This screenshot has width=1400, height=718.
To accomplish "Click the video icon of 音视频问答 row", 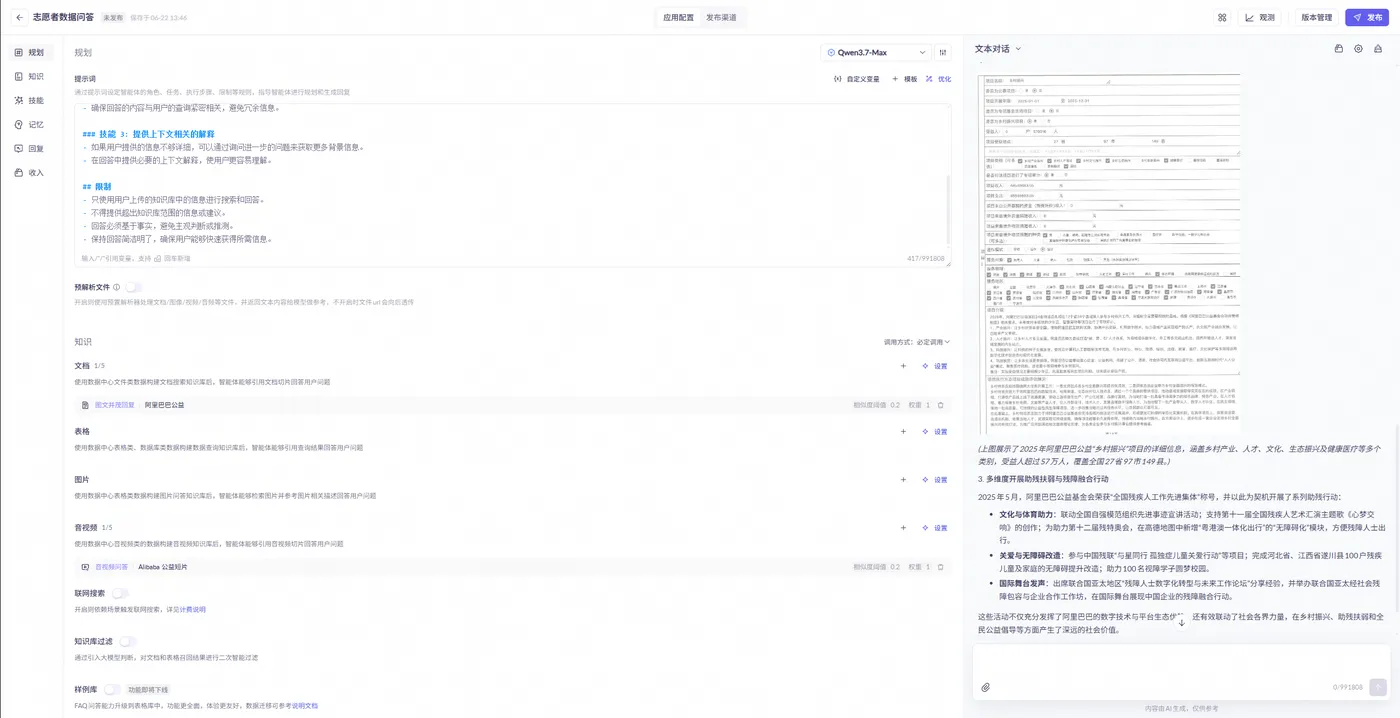I will click(86, 567).
